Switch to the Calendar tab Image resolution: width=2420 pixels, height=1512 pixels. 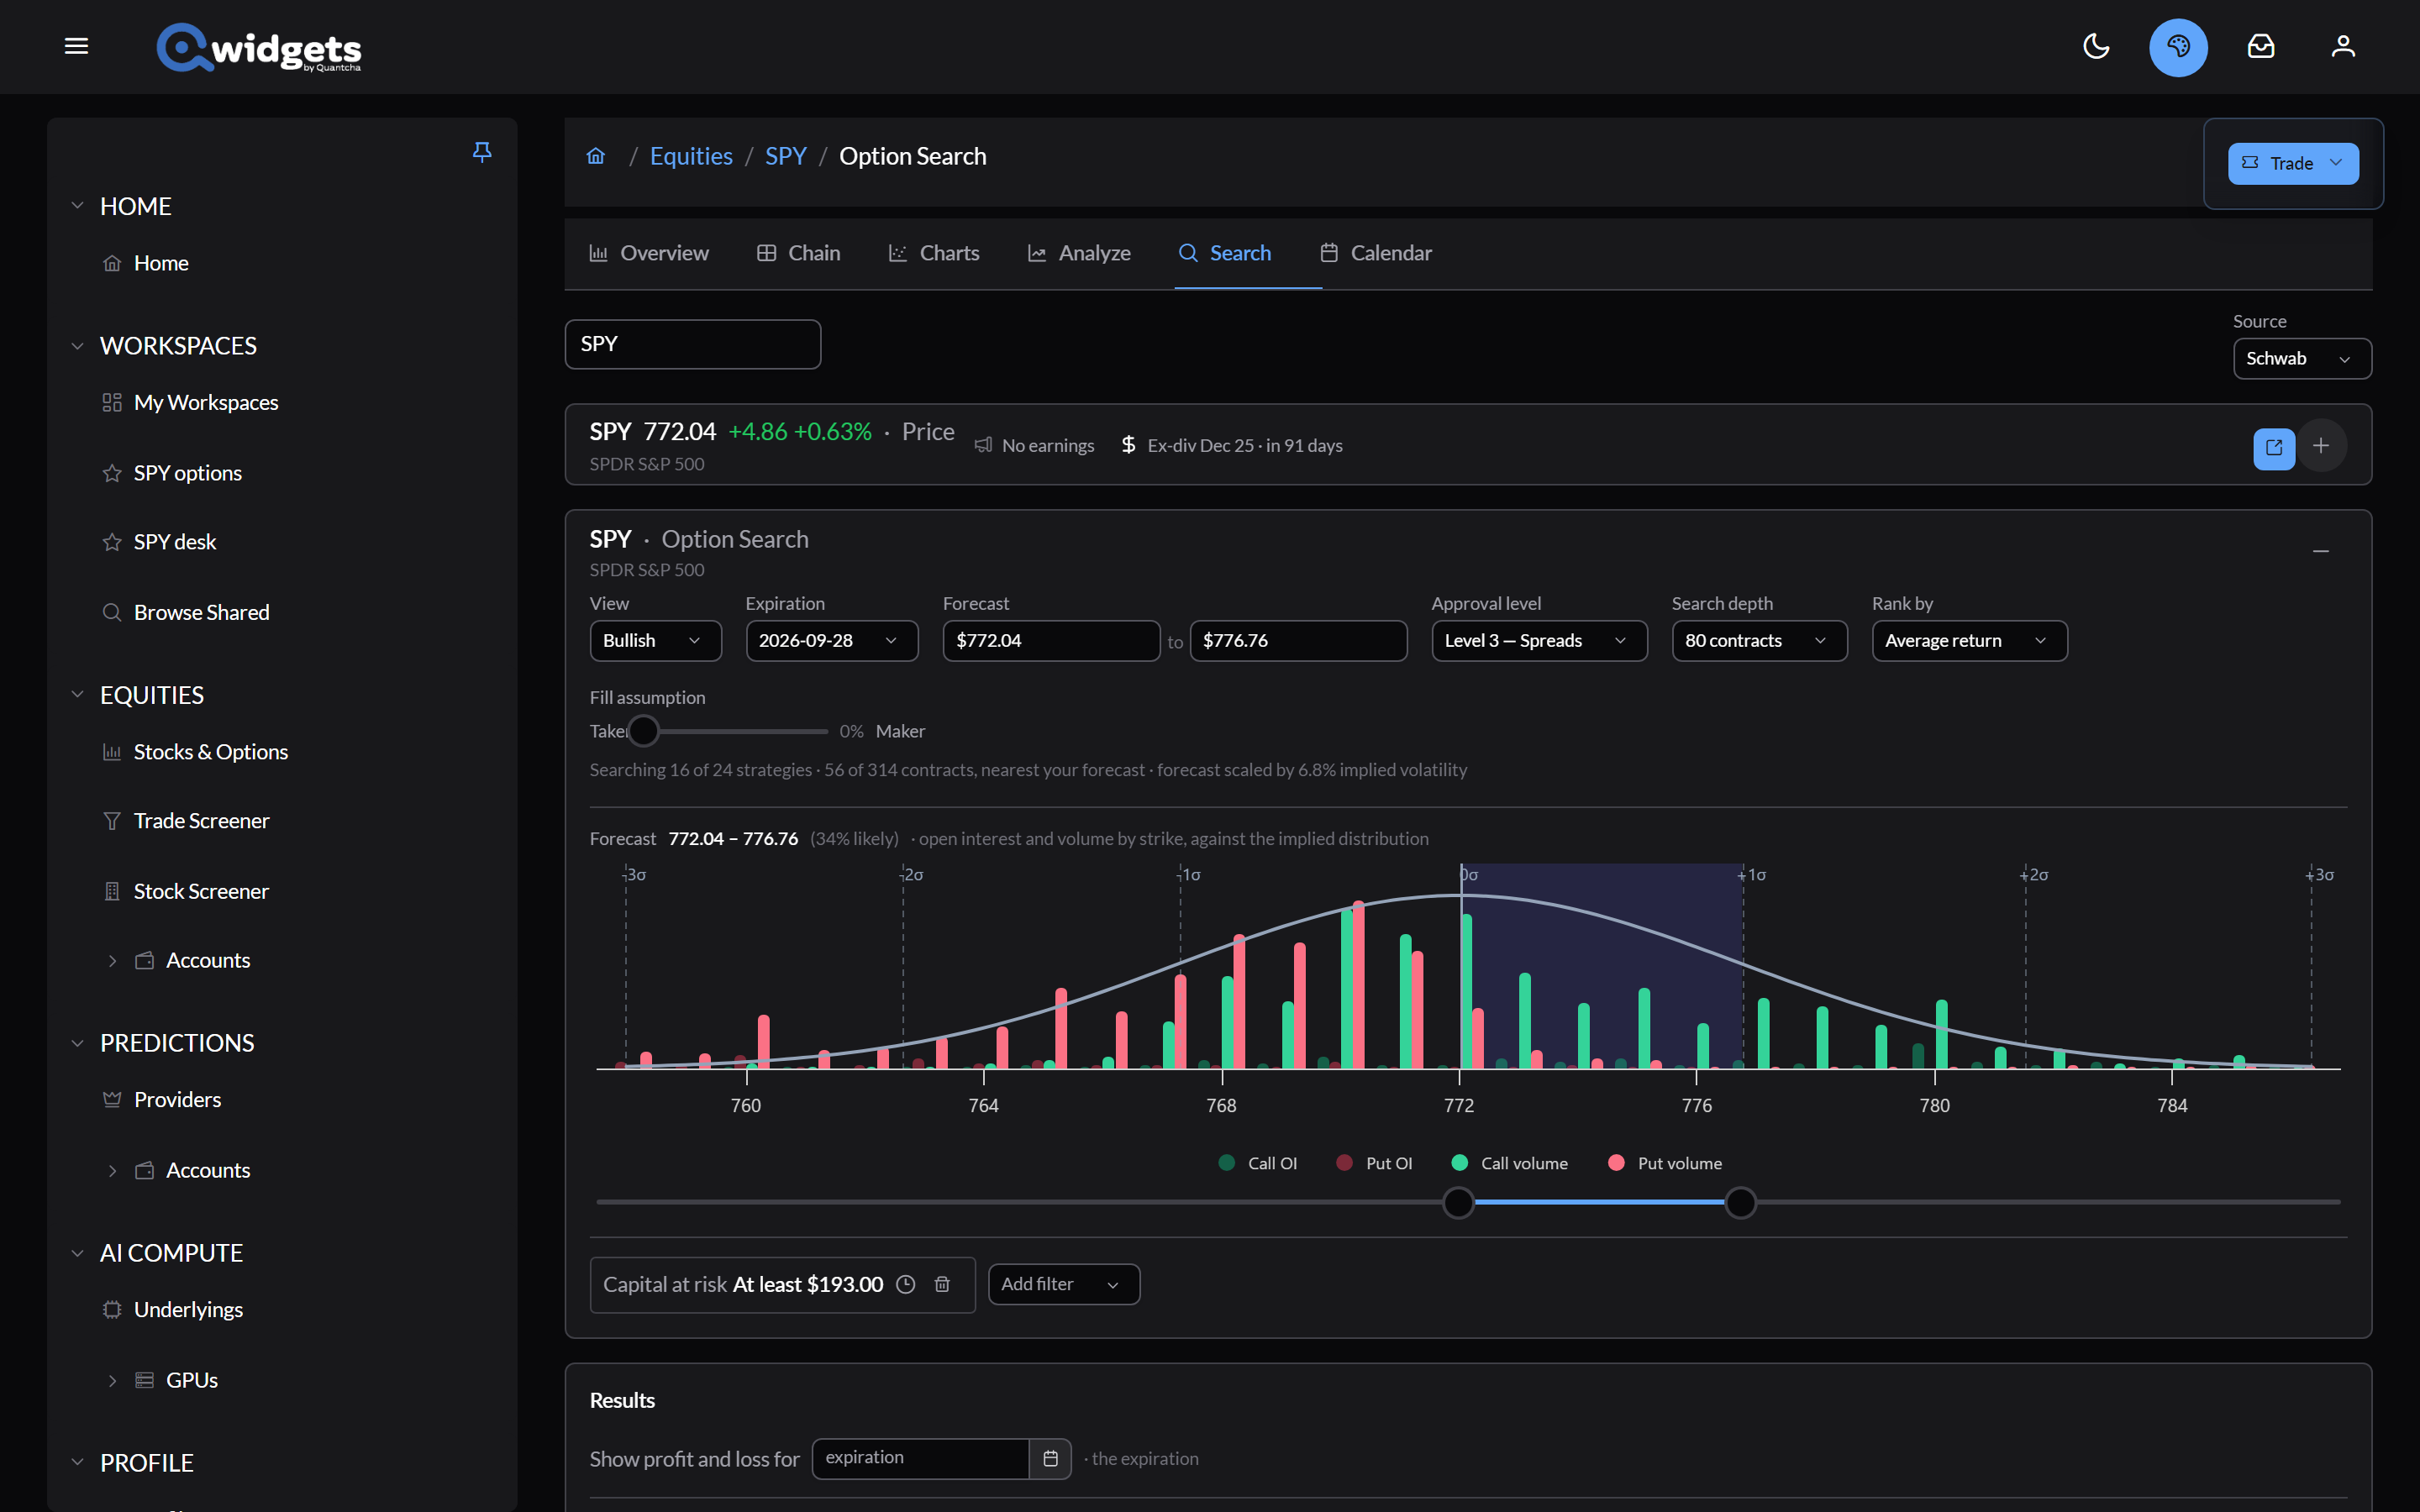pyautogui.click(x=1376, y=253)
